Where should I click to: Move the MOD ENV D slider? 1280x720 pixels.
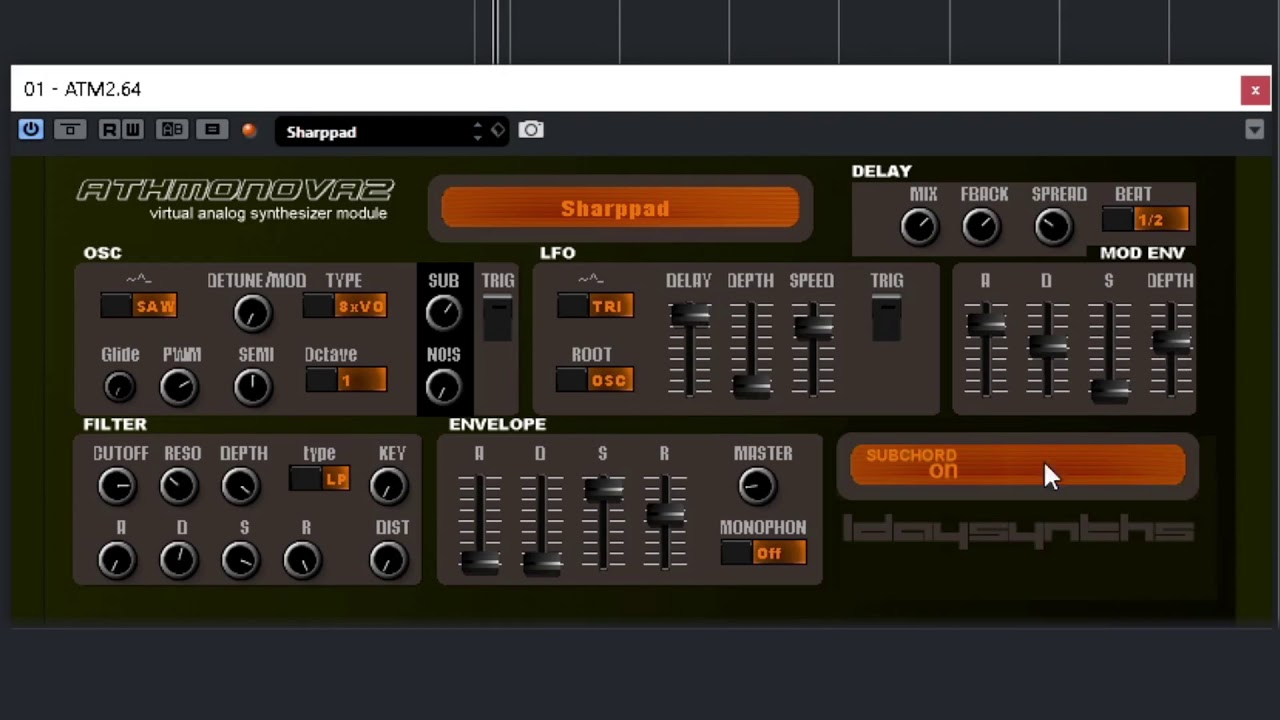(x=1048, y=346)
